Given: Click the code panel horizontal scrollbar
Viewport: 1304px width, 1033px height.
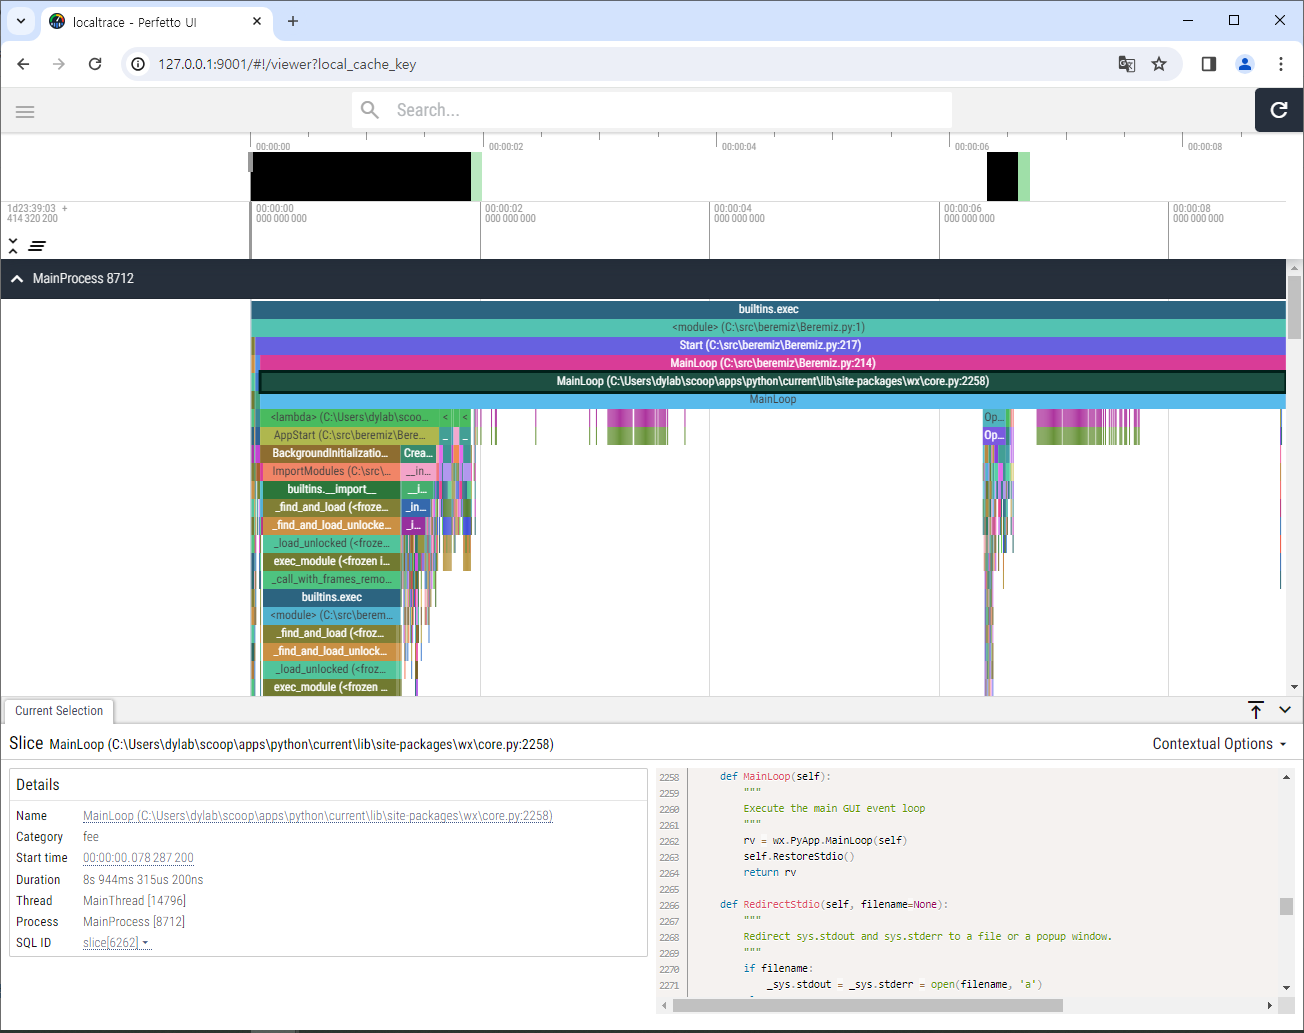Looking at the screenshot, I should [x=867, y=1005].
